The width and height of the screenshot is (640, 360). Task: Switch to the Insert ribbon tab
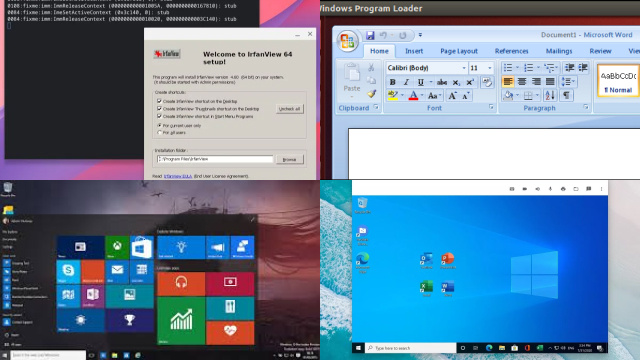(414, 51)
